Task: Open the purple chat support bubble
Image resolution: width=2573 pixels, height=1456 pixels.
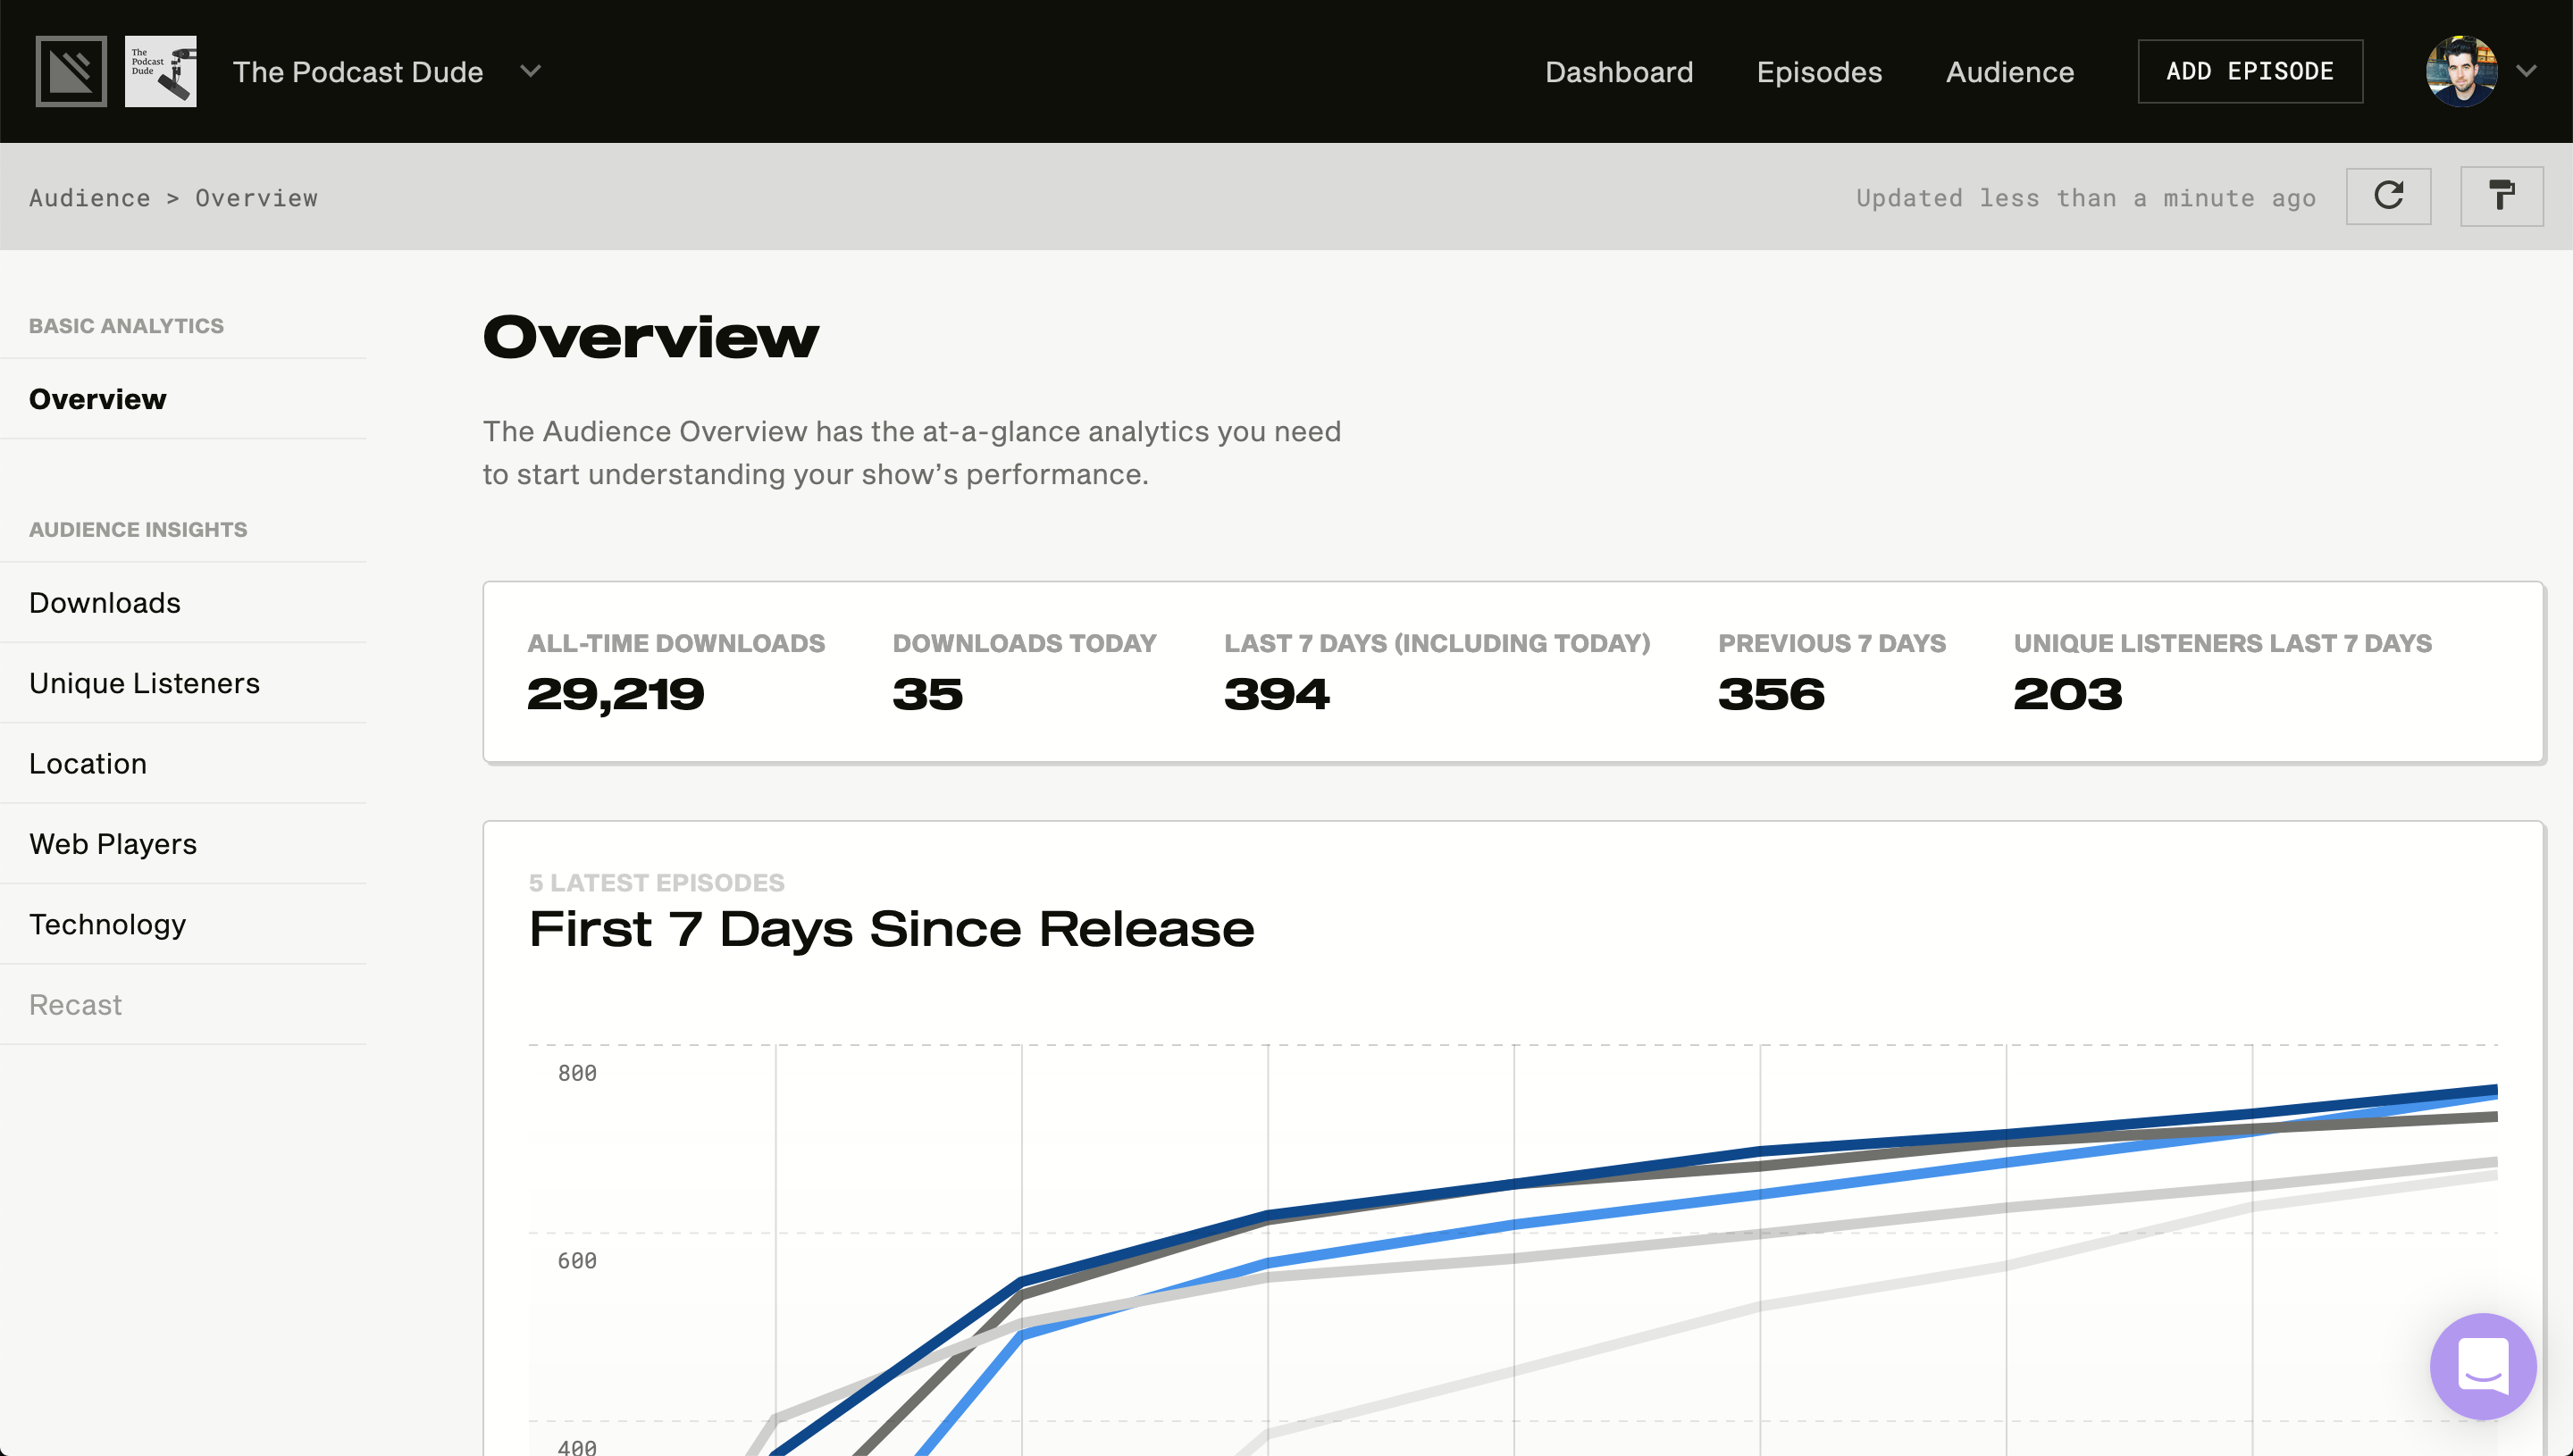Action: coord(2483,1366)
